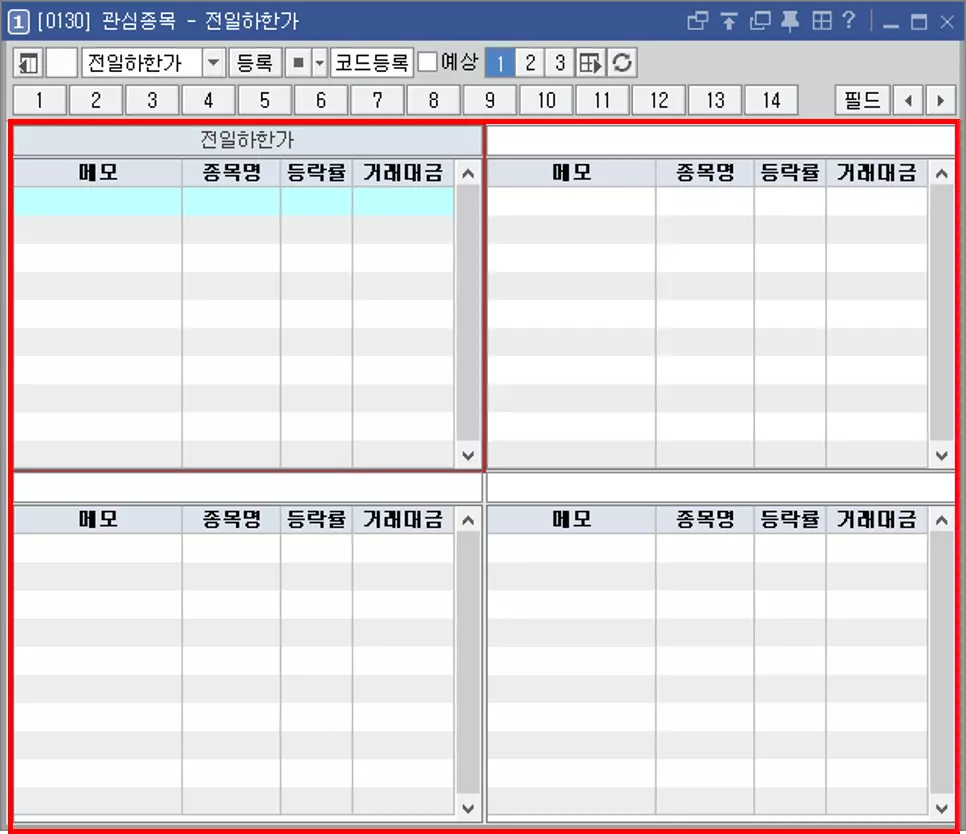Click the right arrow next to 필드

pos(940,100)
